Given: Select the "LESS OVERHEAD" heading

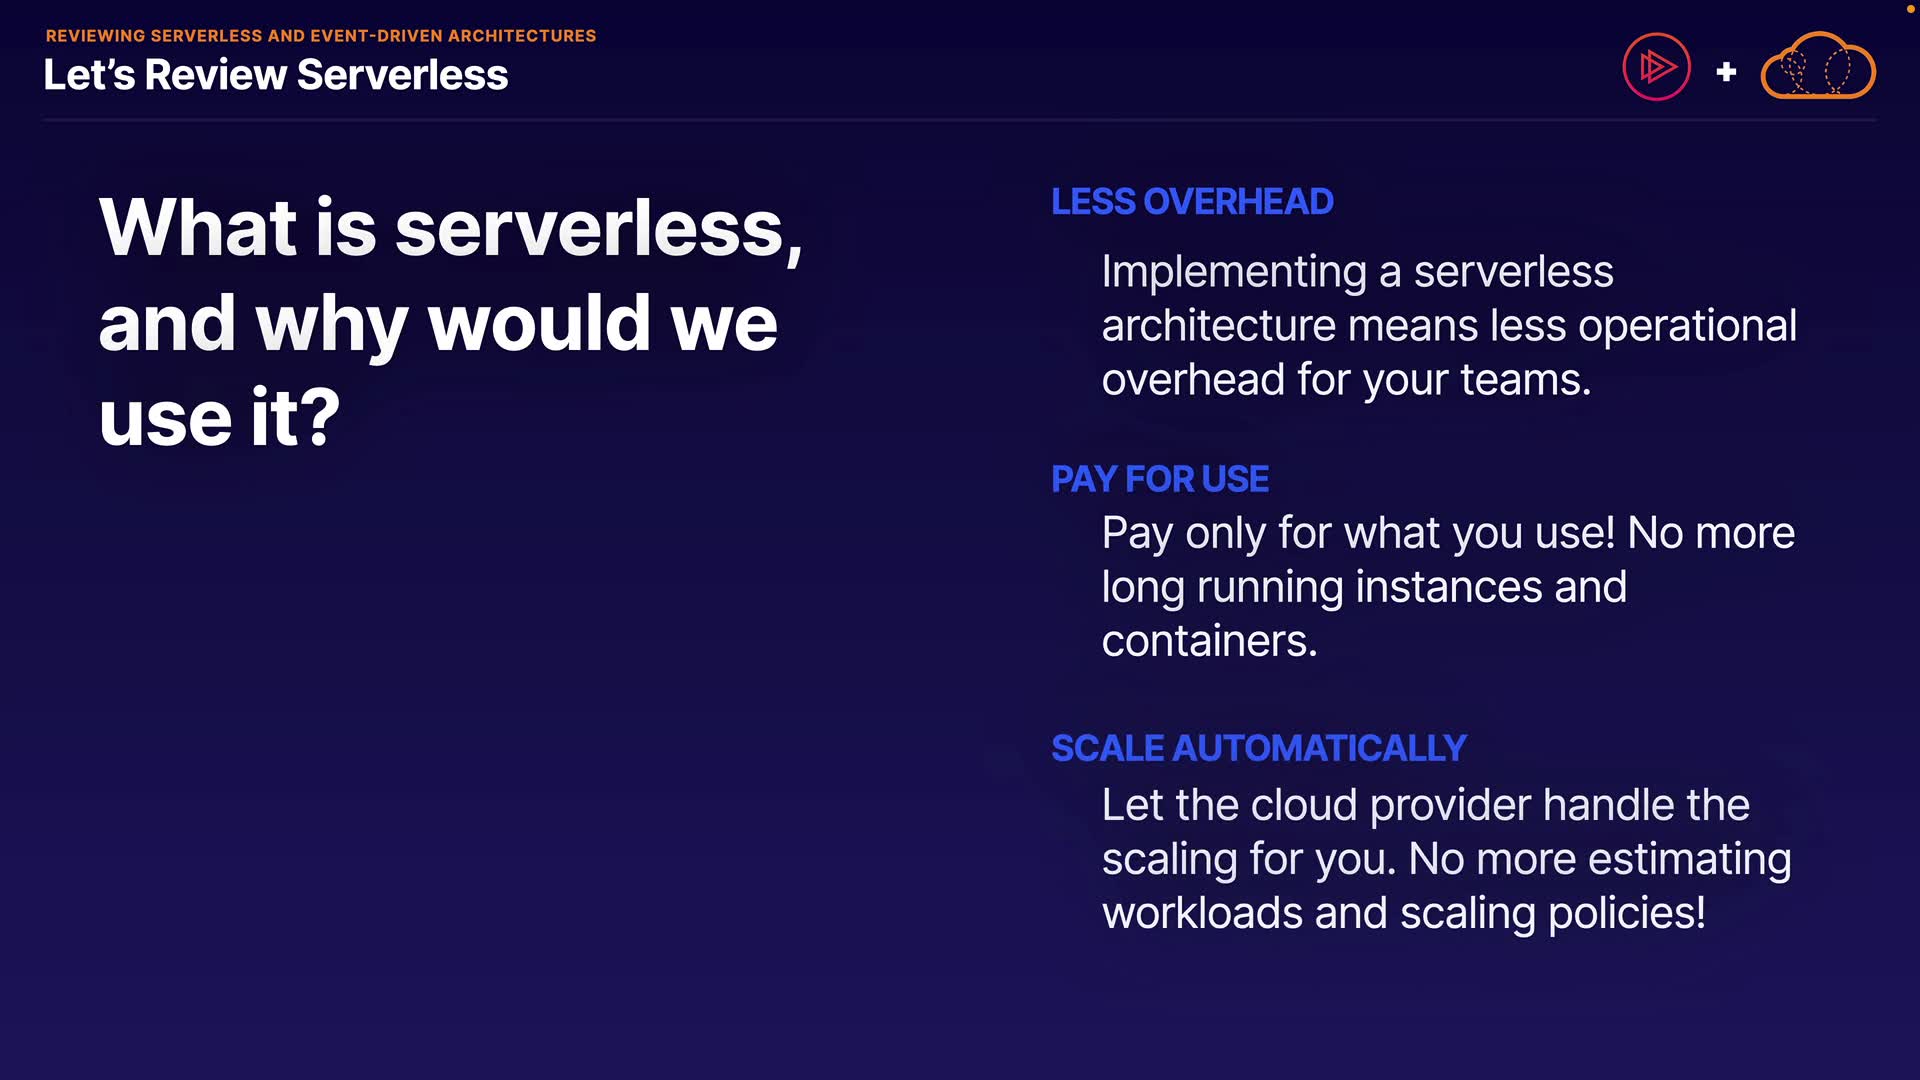Looking at the screenshot, I should [1192, 201].
